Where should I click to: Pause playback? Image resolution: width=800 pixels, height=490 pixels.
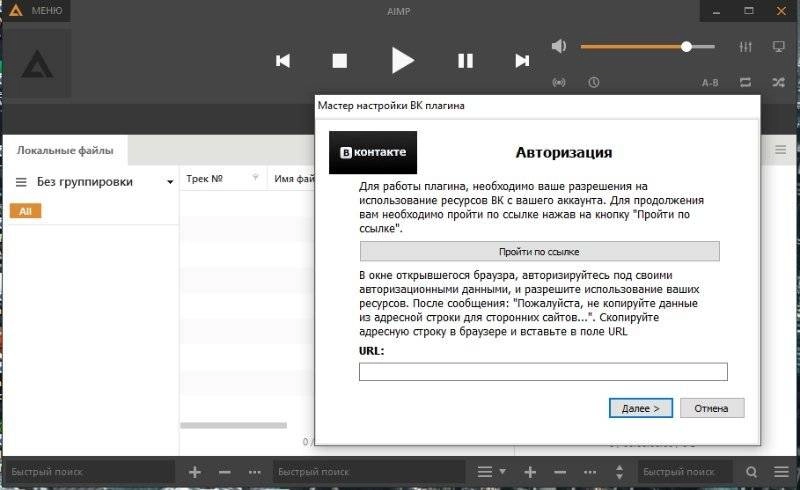[465, 61]
